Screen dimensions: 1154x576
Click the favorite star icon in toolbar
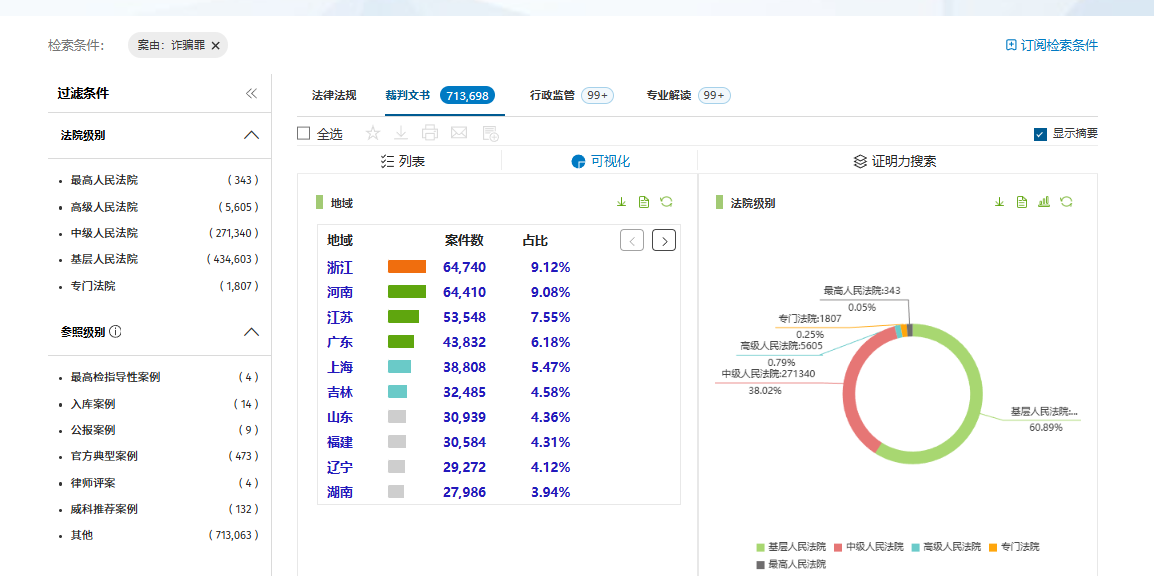[x=371, y=132]
